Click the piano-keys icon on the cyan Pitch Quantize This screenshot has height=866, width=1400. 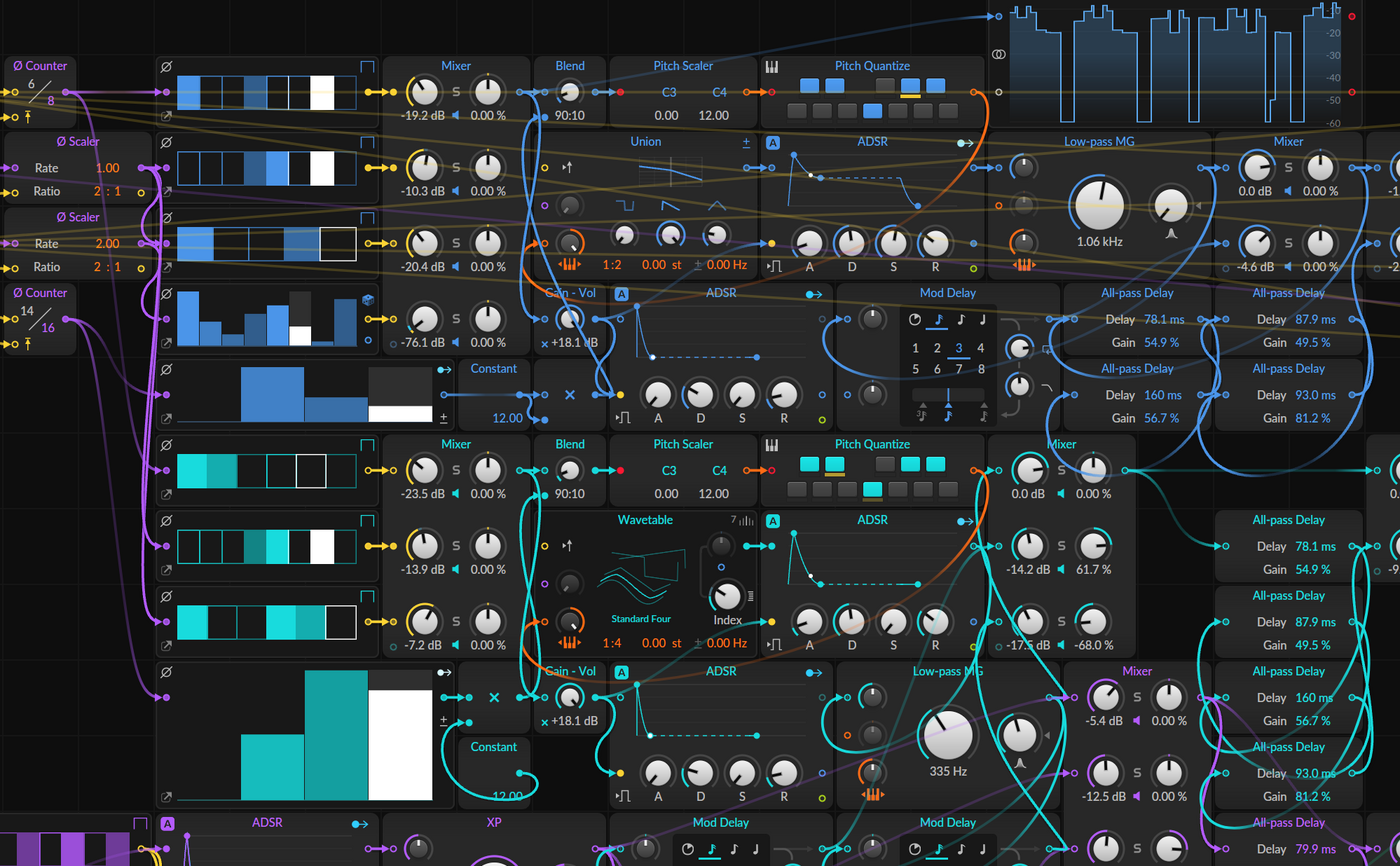[772, 445]
